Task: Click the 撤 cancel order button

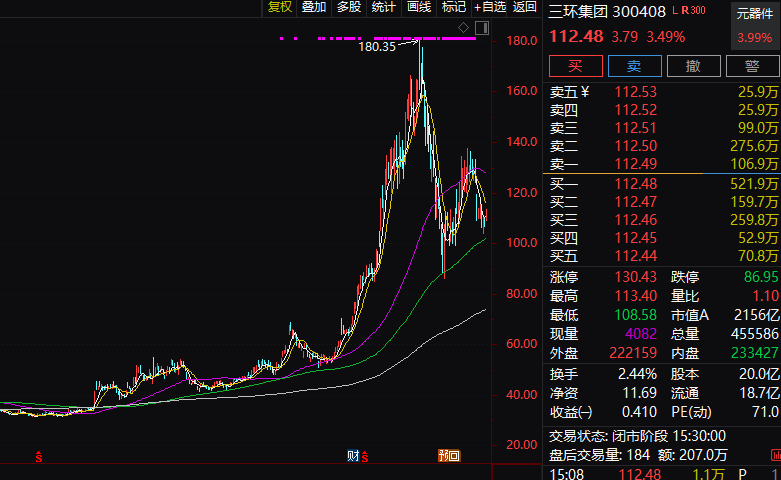Action: [x=693, y=66]
